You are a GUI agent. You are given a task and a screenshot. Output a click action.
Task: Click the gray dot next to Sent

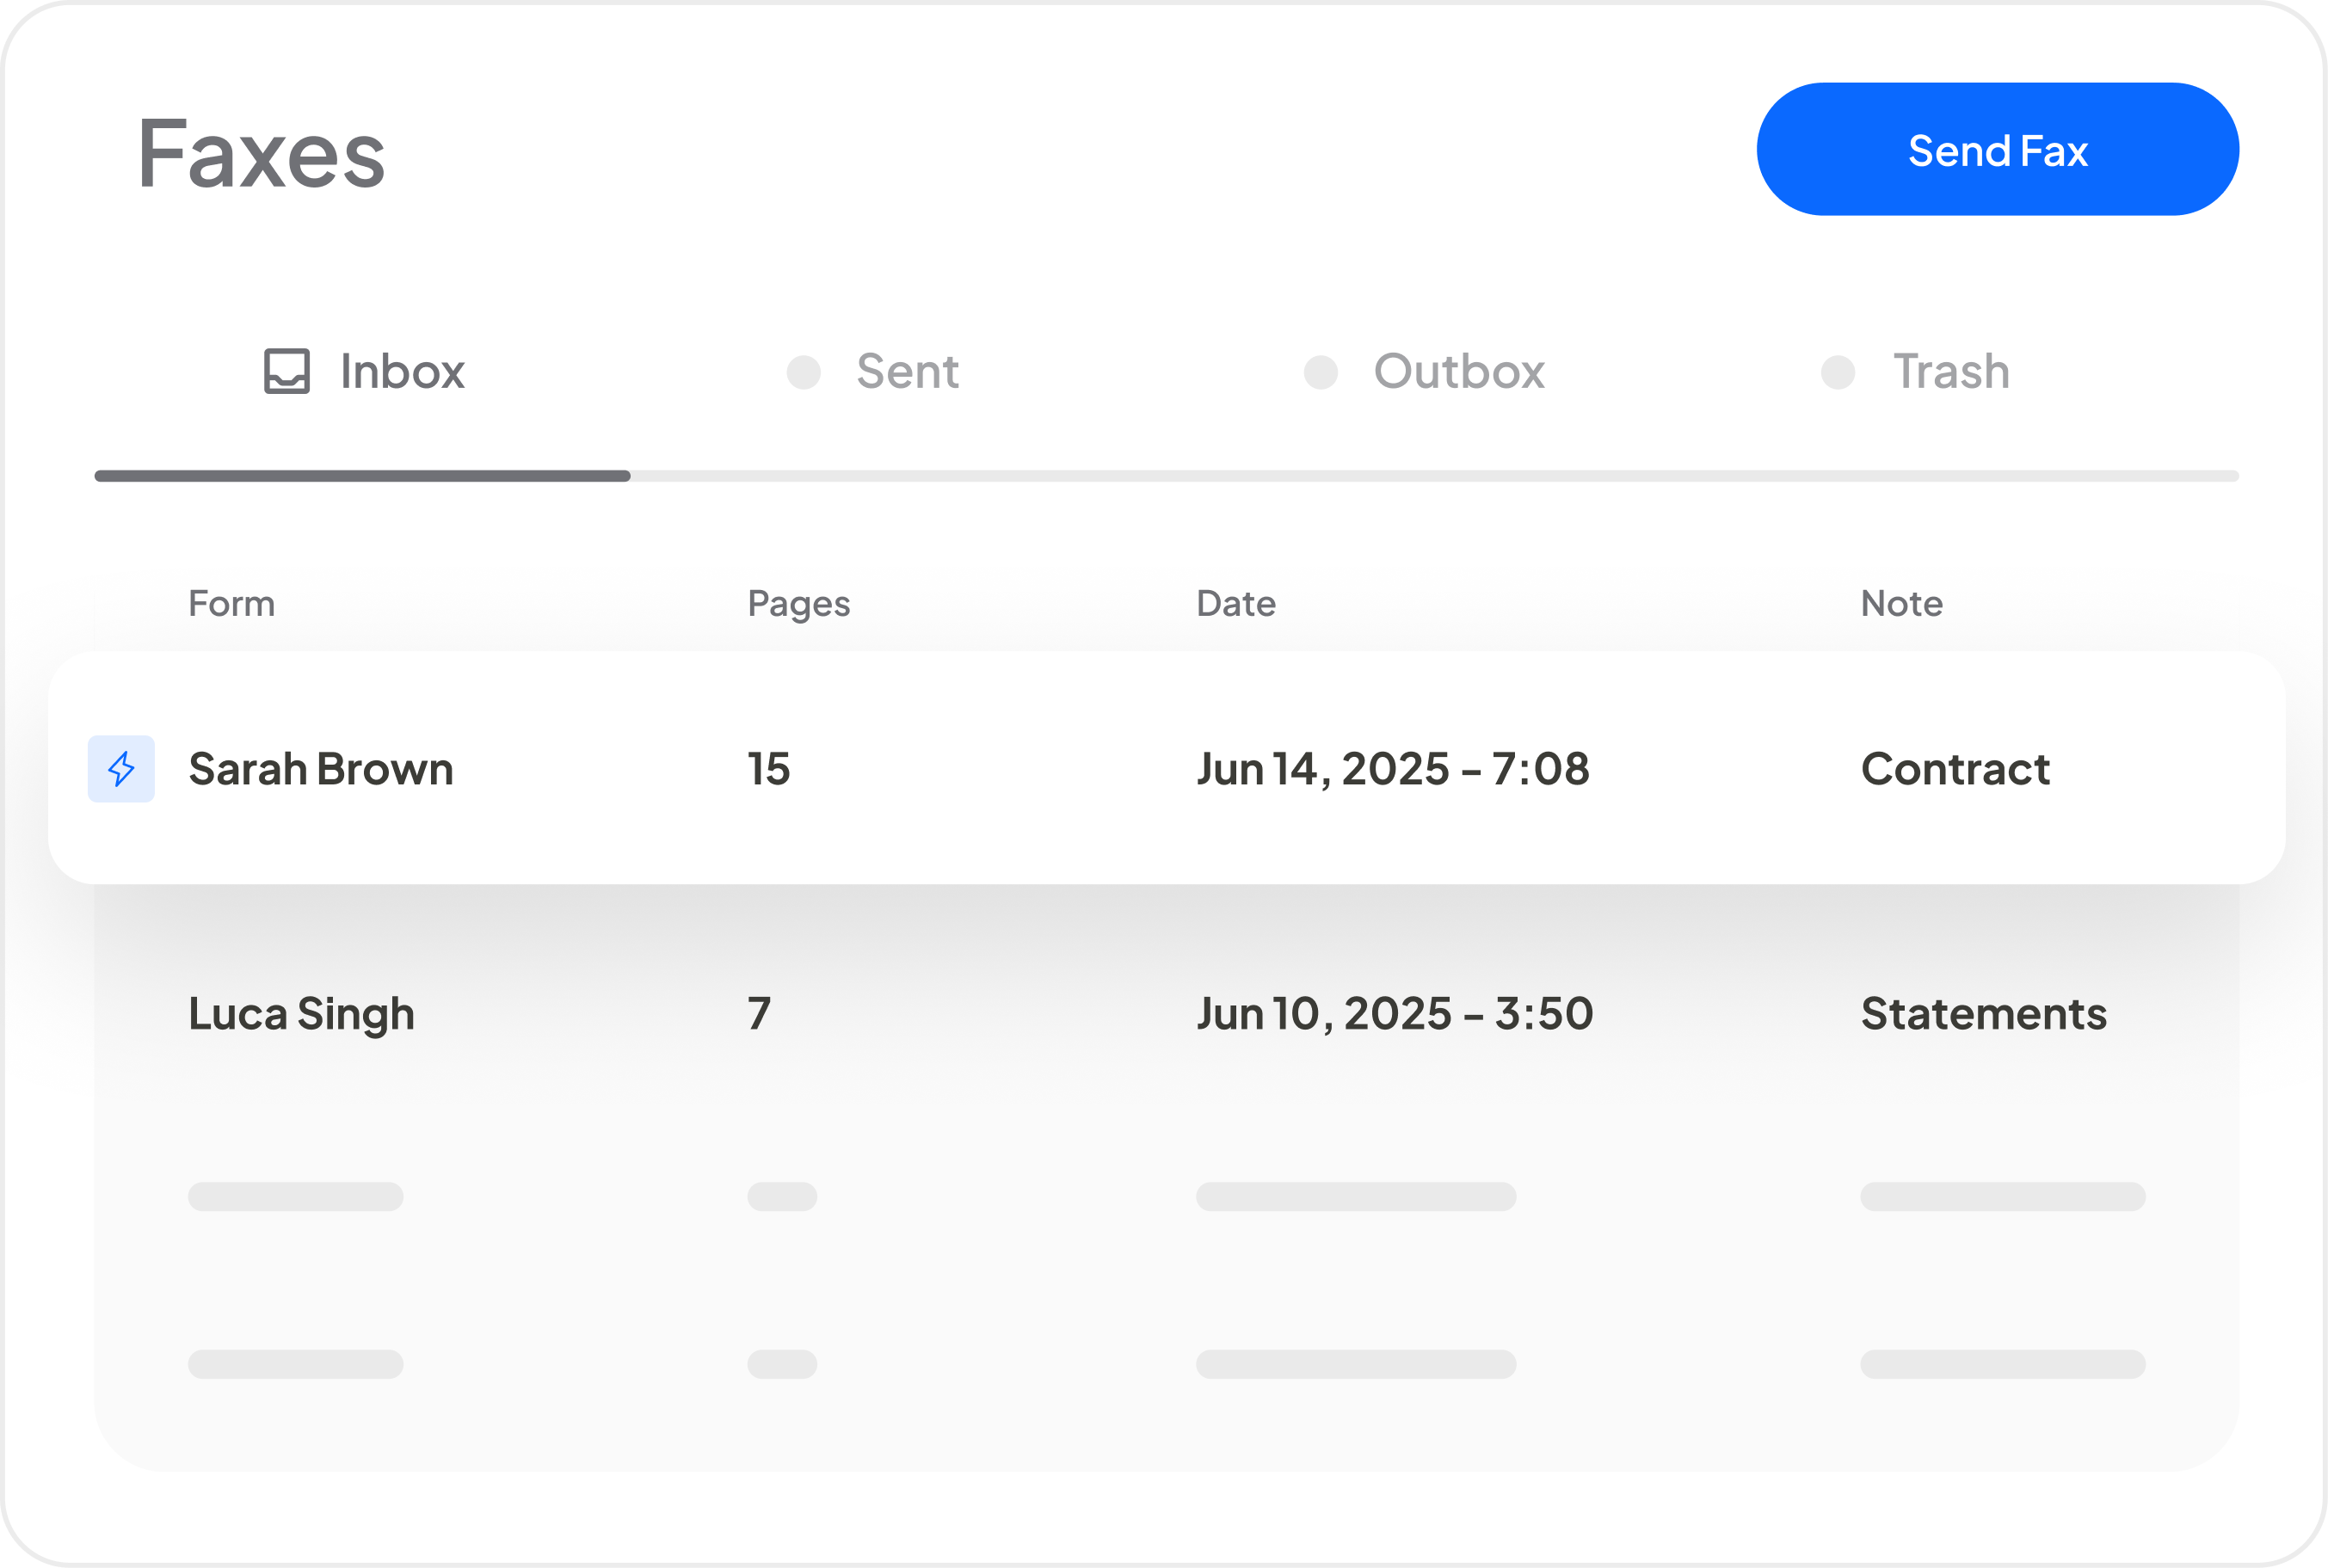(804, 372)
